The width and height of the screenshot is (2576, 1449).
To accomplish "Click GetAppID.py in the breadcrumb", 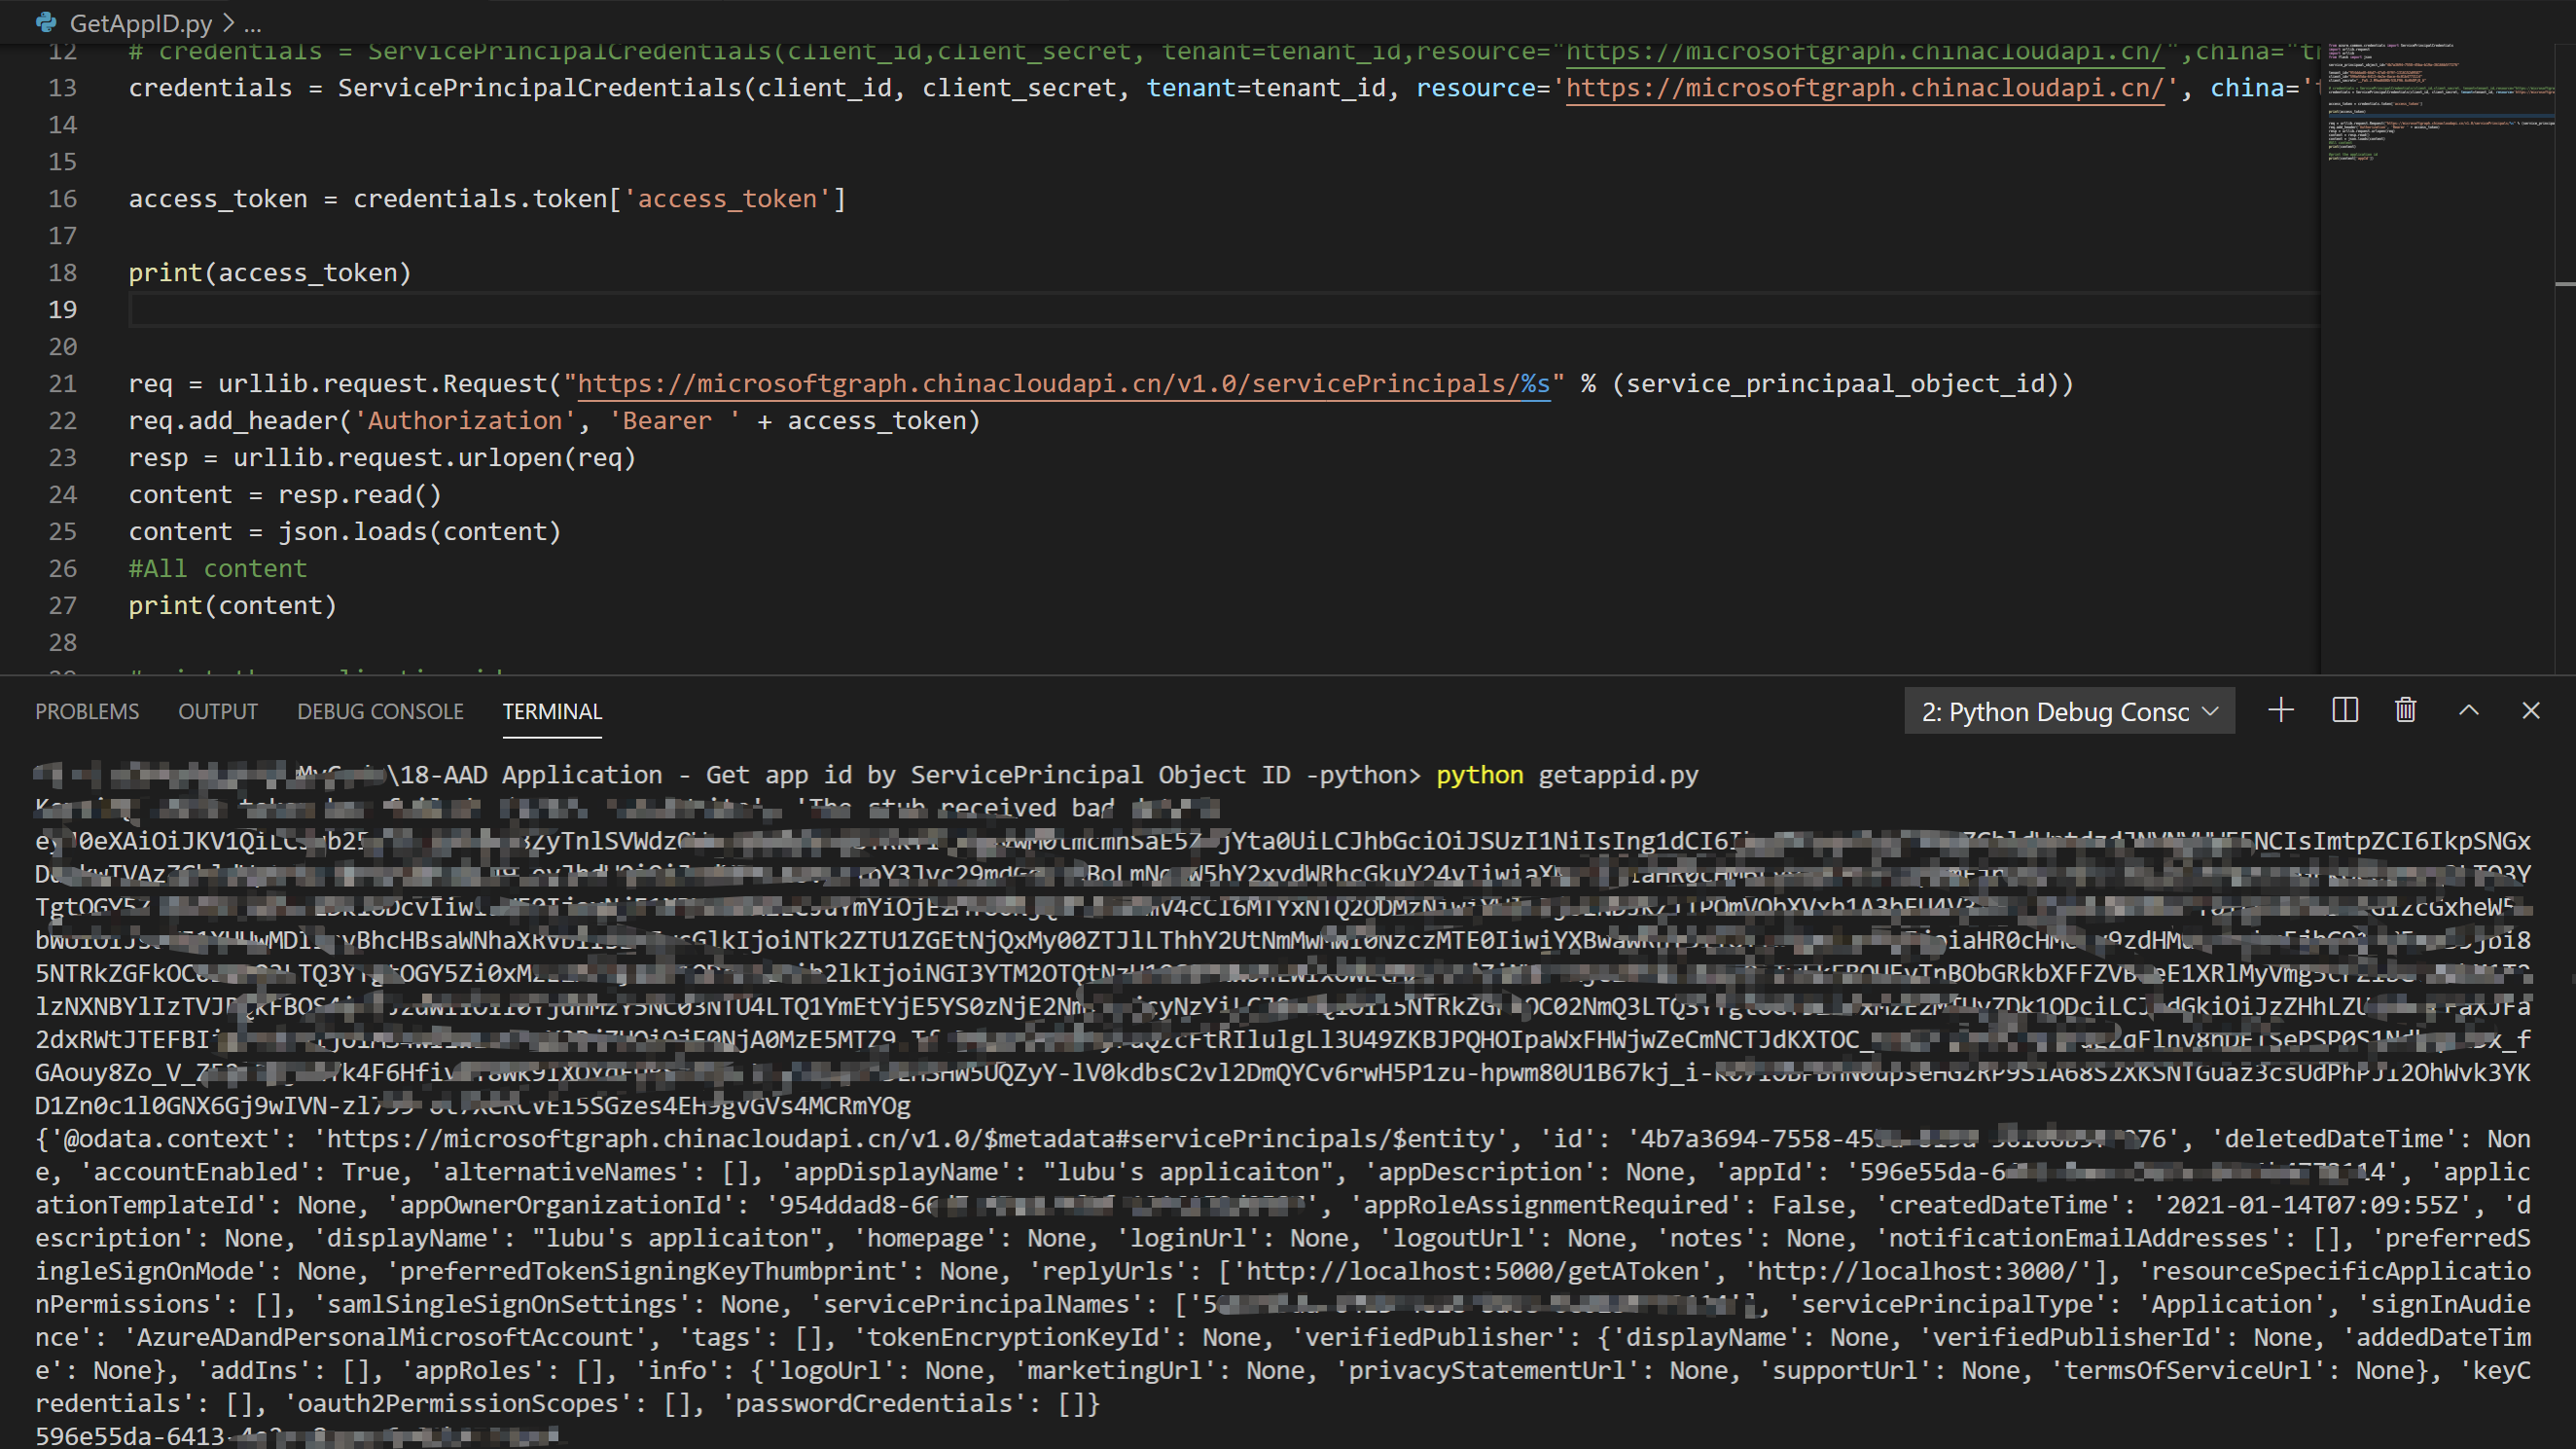I will coord(140,23).
